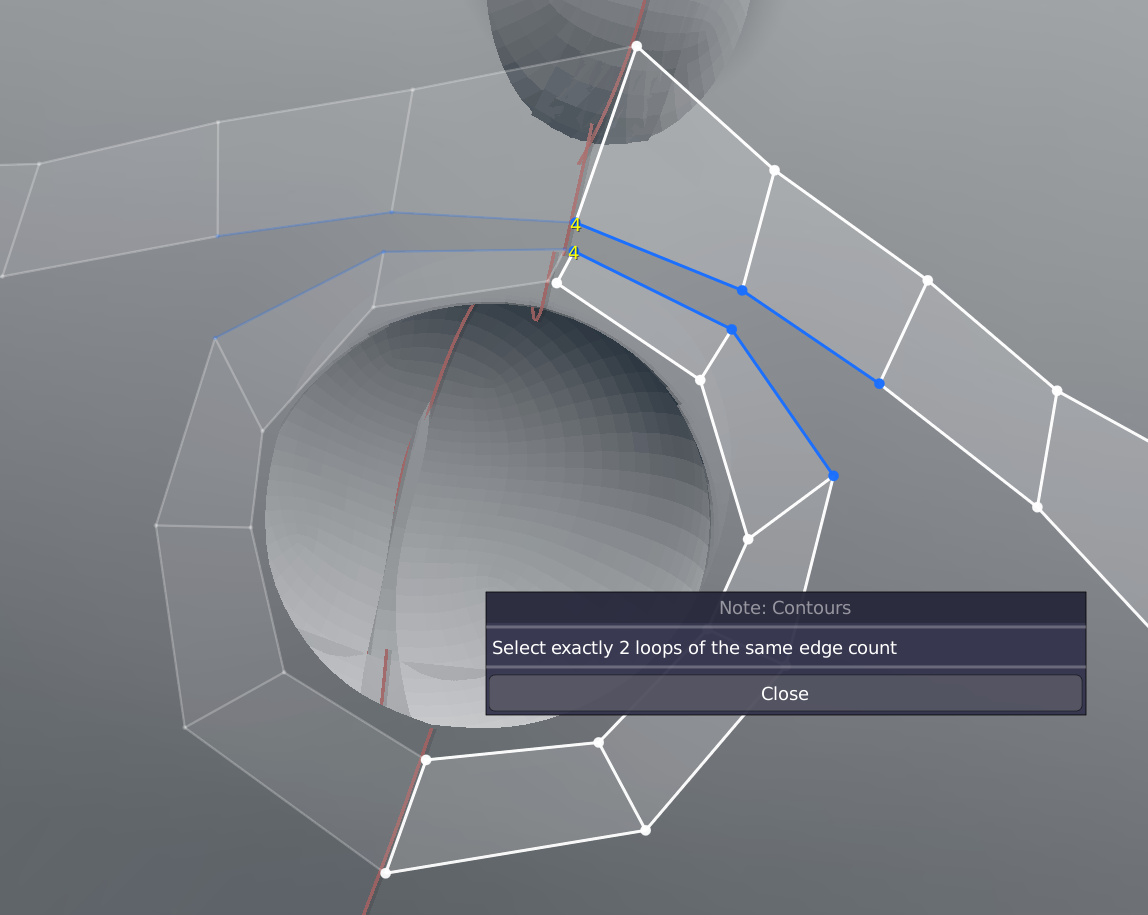
Task: Click the lowest blue vertex near the sphere
Action: click(833, 475)
